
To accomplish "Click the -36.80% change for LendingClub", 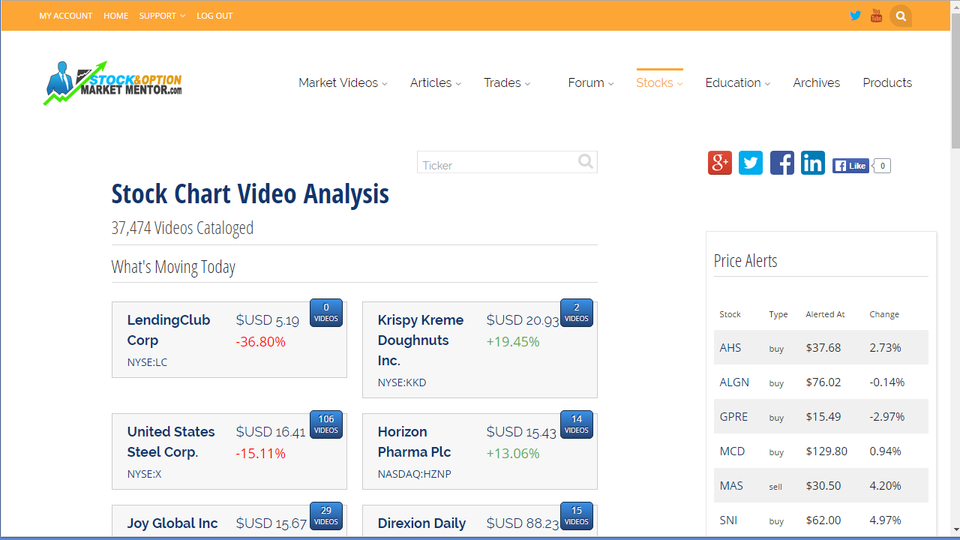I will tap(260, 342).
